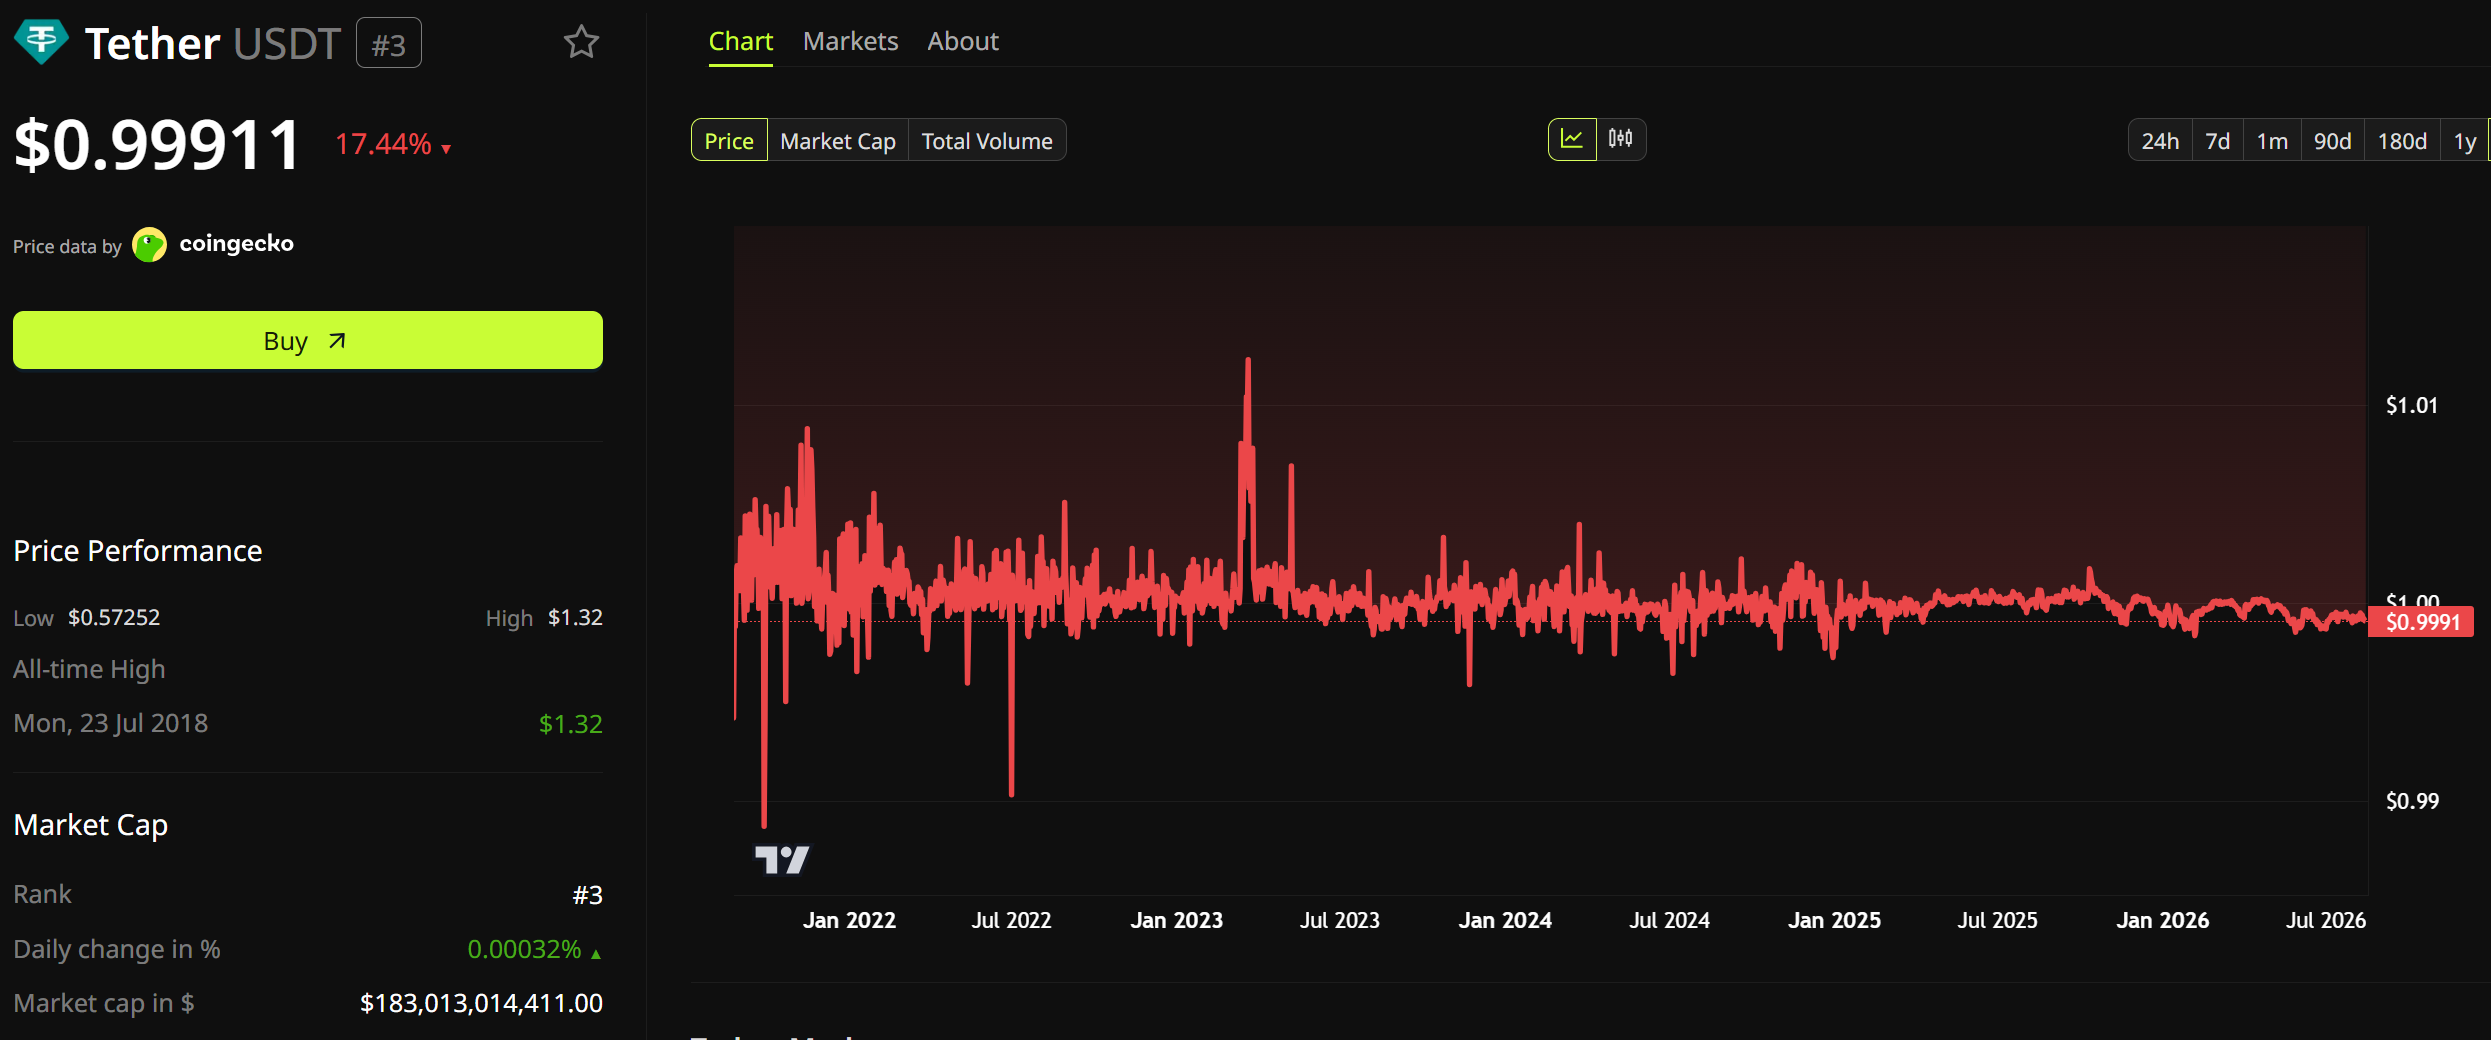The width and height of the screenshot is (2491, 1040).
Task: Click the Jul 2026 time axis label
Action: [x=2326, y=920]
